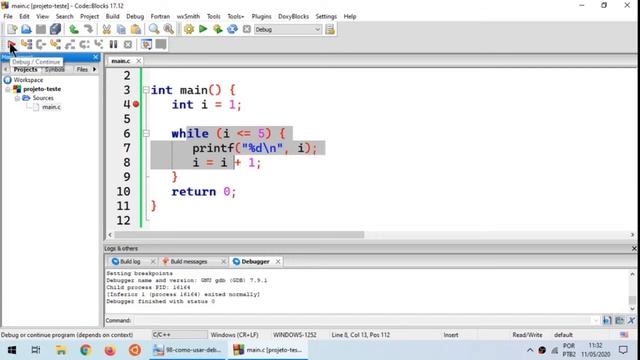Image resolution: width=640 pixels, height=360 pixels.
Task: Collapse while loop fold at line 6
Action: click(146, 133)
